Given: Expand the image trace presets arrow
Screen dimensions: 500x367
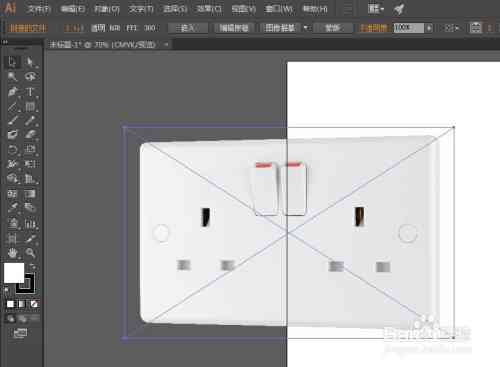Looking at the screenshot, I should (x=306, y=28).
